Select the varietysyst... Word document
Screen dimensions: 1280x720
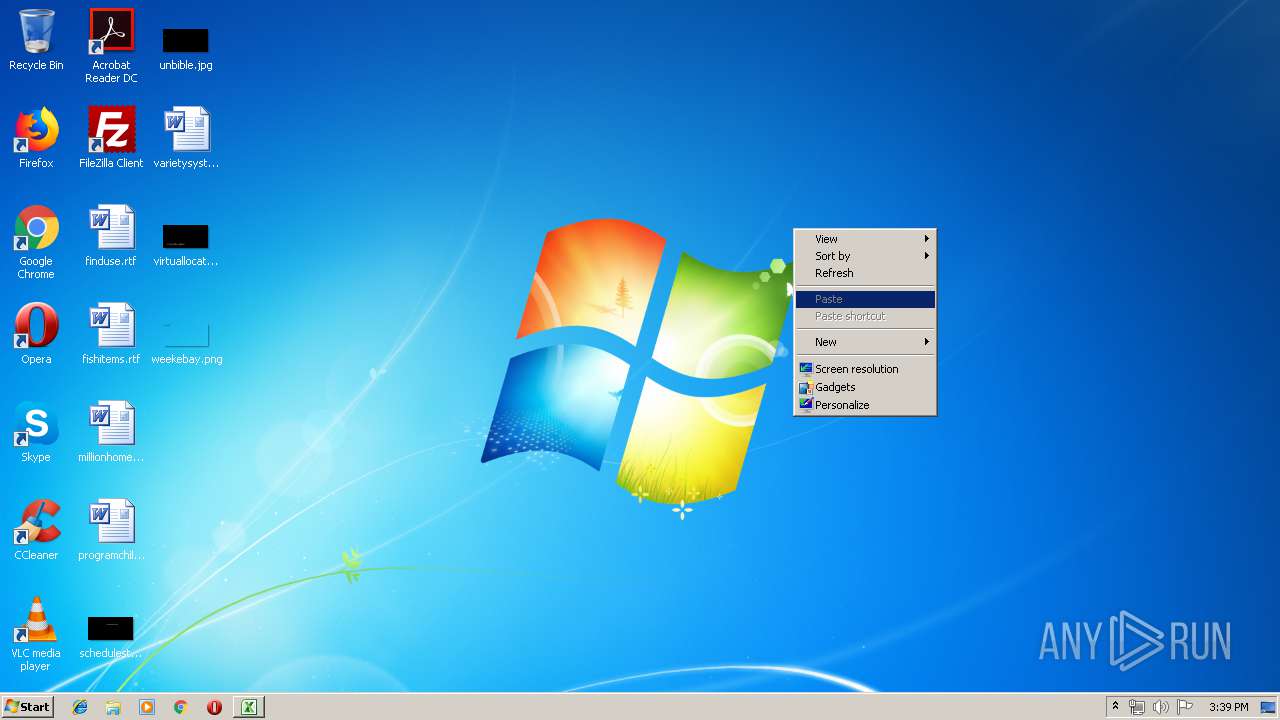tap(186, 138)
